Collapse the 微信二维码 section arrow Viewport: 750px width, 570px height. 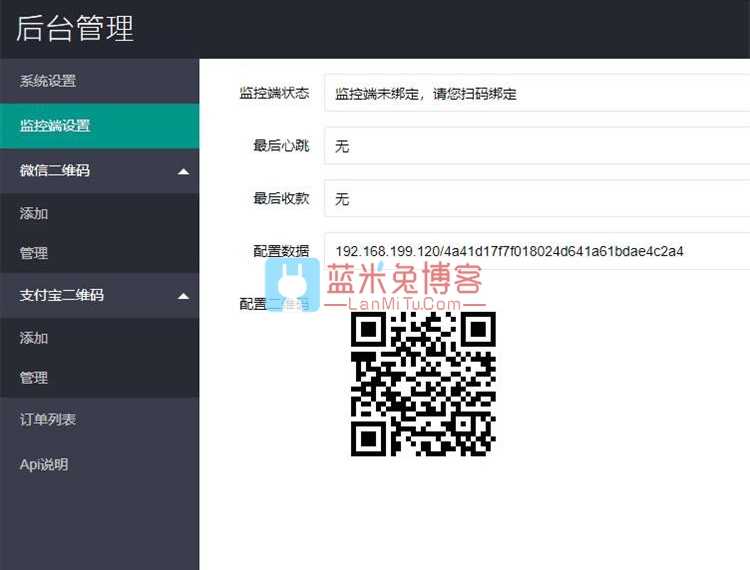point(183,171)
